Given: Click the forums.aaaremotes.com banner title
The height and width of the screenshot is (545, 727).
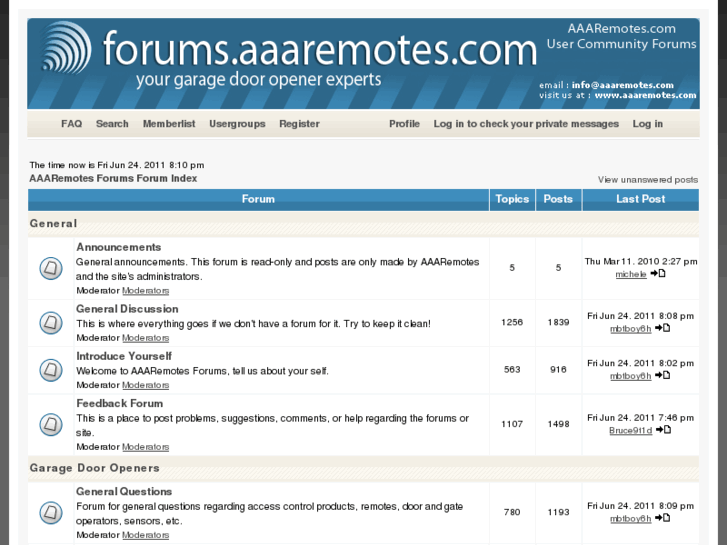Looking at the screenshot, I should tap(319, 48).
